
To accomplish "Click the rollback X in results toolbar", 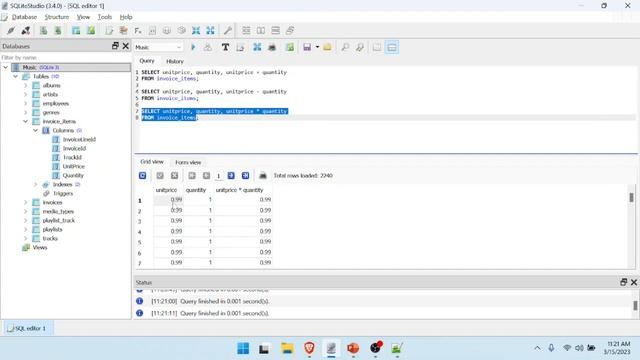I will (174, 176).
